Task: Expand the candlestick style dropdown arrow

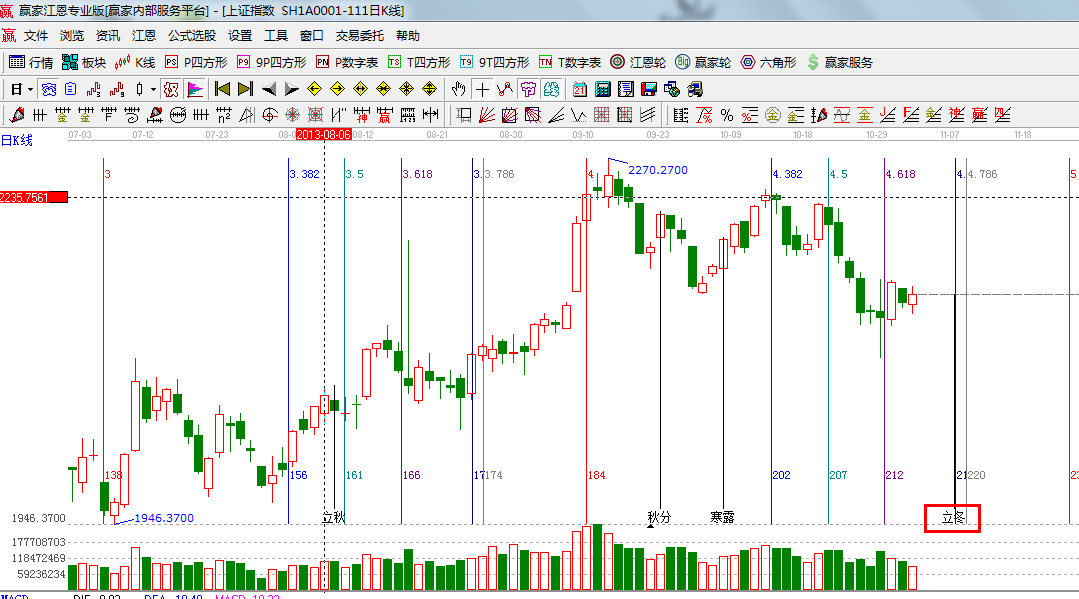Action: tap(153, 89)
